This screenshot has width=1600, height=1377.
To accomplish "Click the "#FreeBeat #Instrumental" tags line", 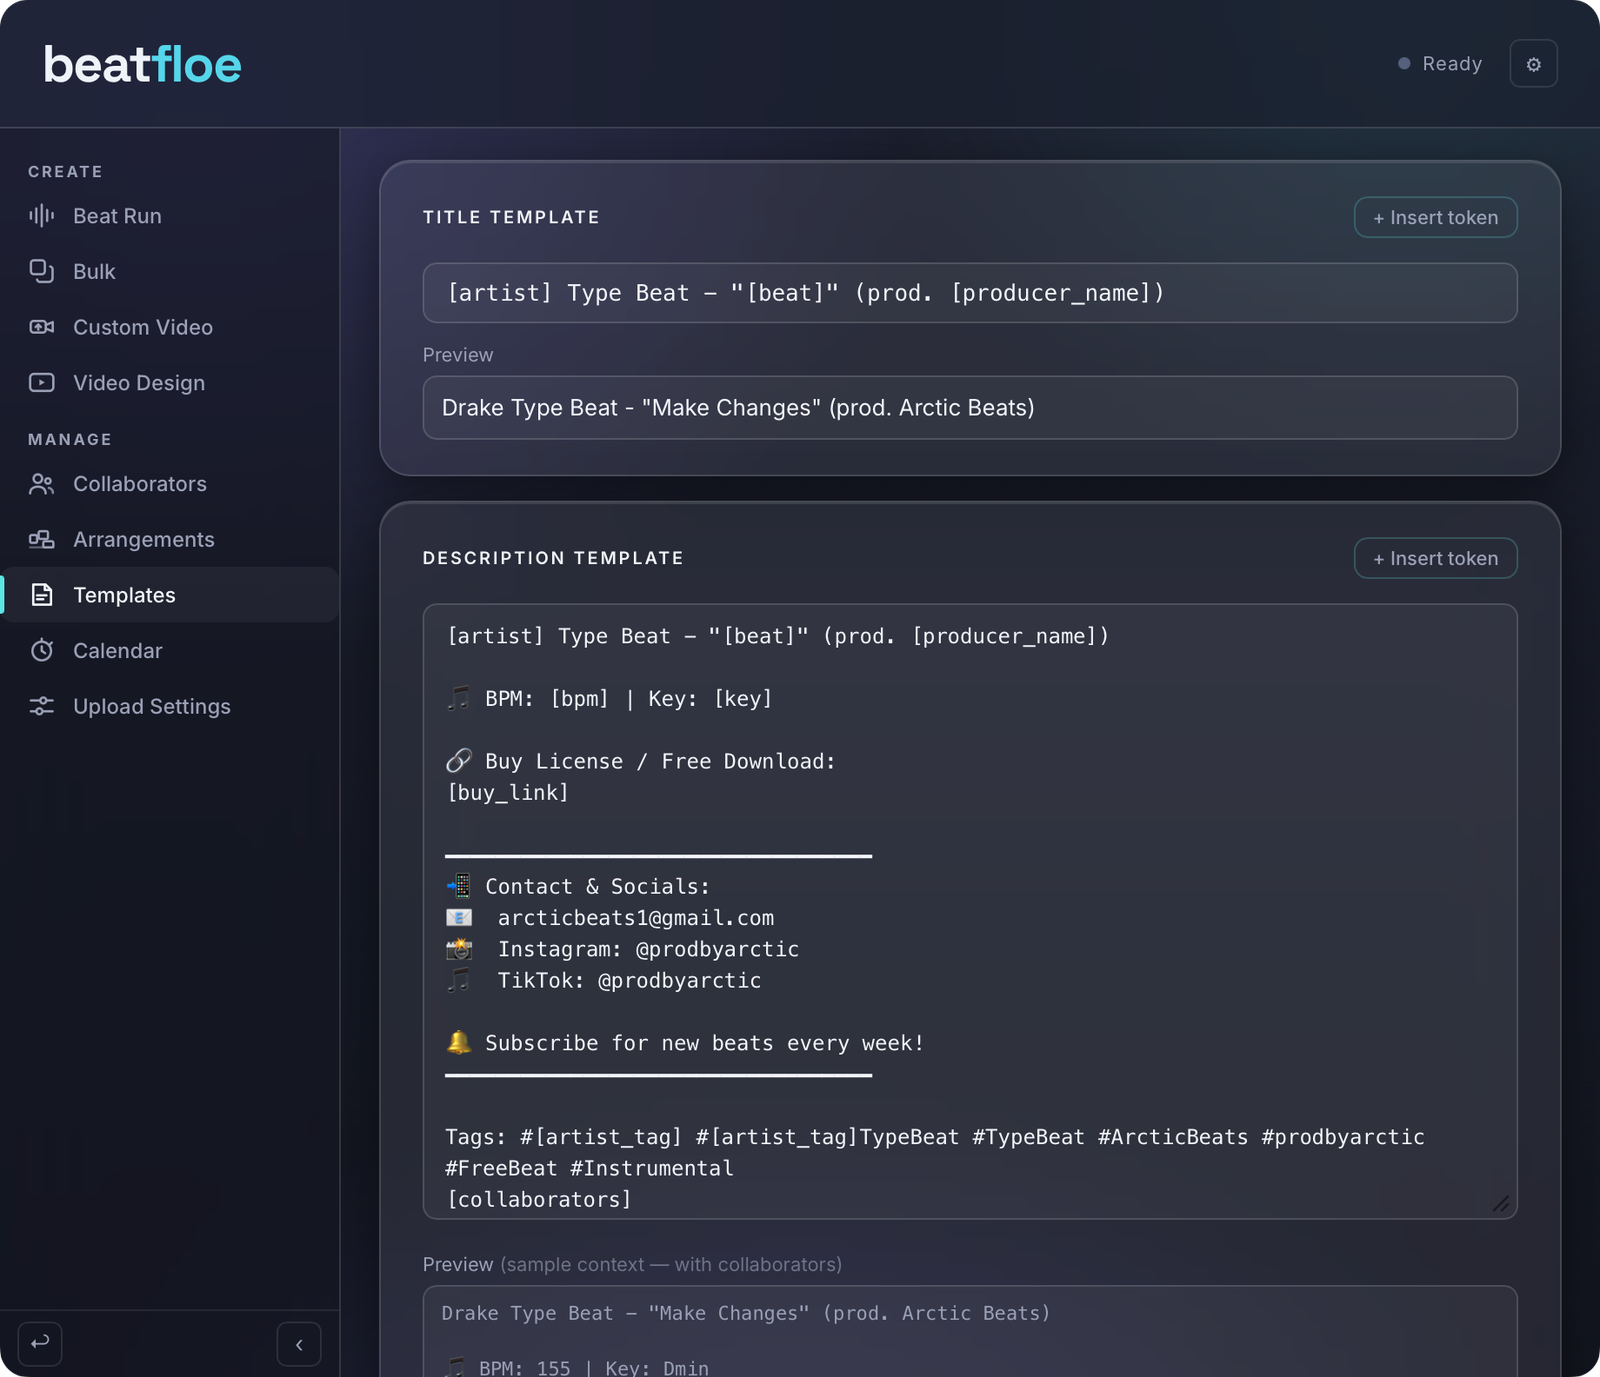I will pos(589,1169).
